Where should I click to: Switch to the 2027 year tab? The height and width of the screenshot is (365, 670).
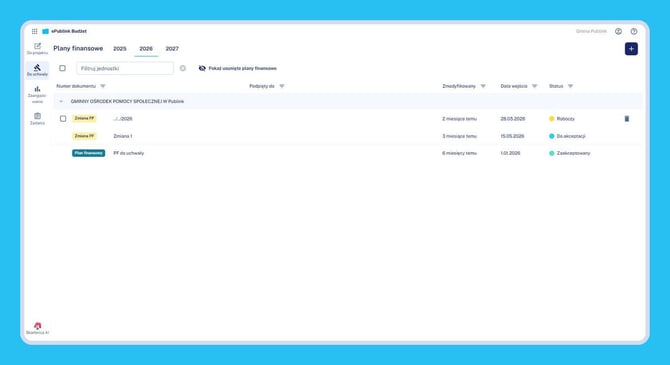click(x=172, y=49)
